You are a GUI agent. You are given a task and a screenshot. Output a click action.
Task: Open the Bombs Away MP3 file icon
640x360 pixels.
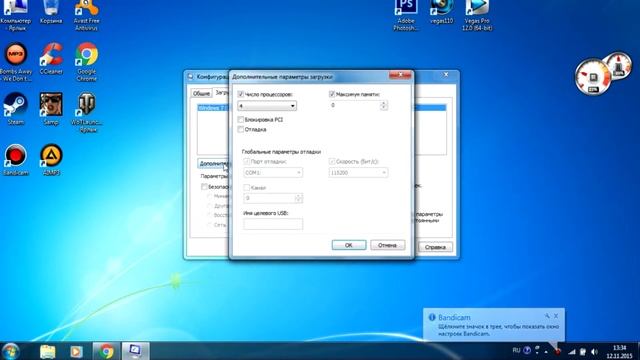click(x=16, y=62)
